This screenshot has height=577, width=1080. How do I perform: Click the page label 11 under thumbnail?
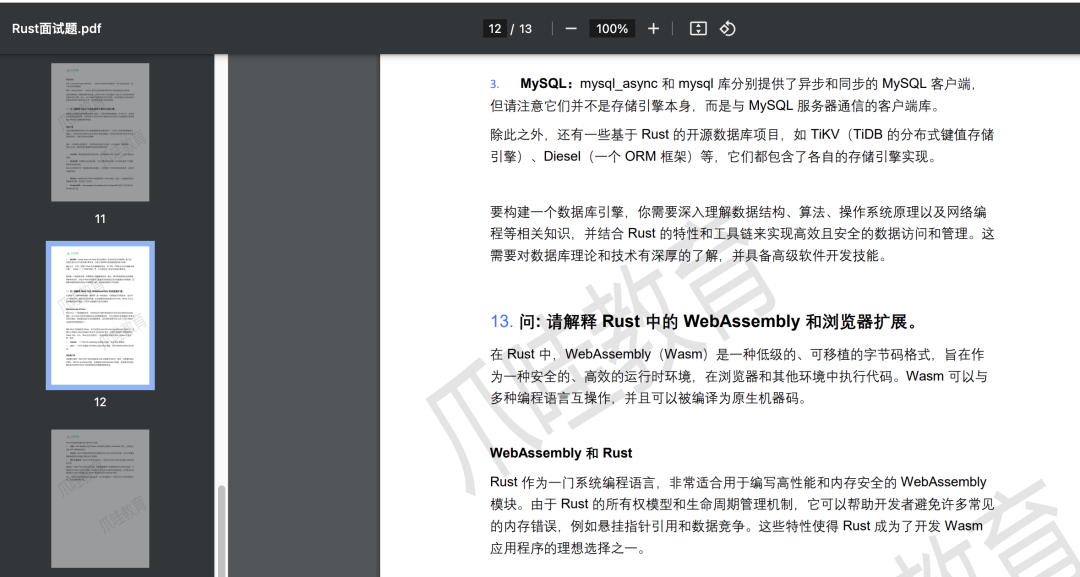(x=100, y=219)
